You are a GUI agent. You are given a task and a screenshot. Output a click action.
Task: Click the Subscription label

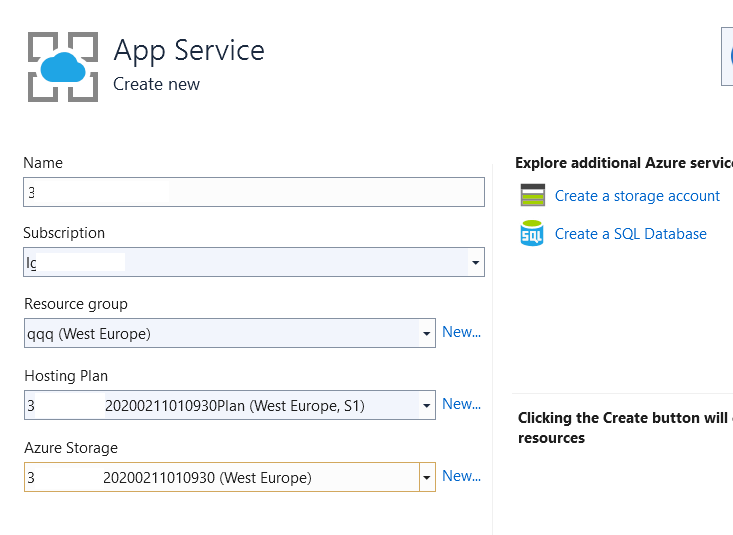tap(64, 233)
